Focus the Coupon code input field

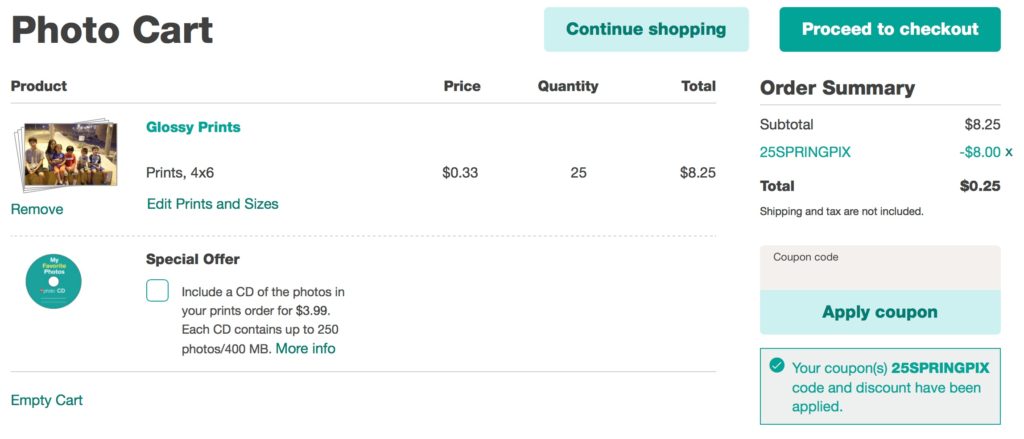(880, 268)
